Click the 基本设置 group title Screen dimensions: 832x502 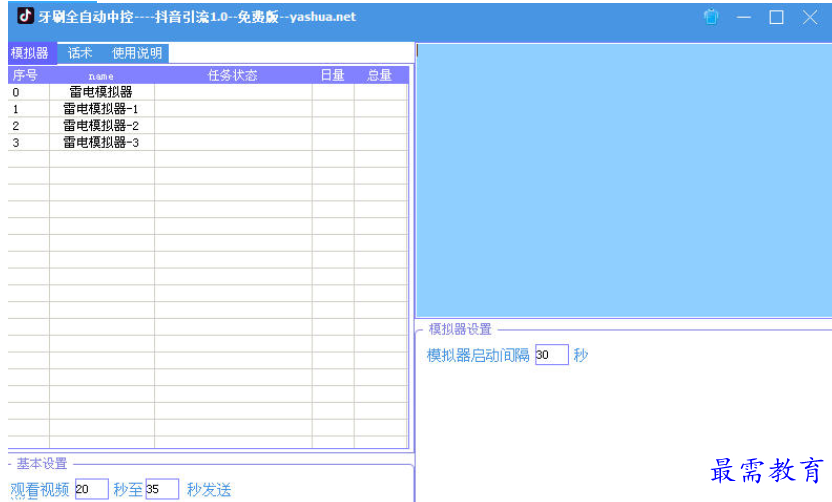click(x=42, y=463)
